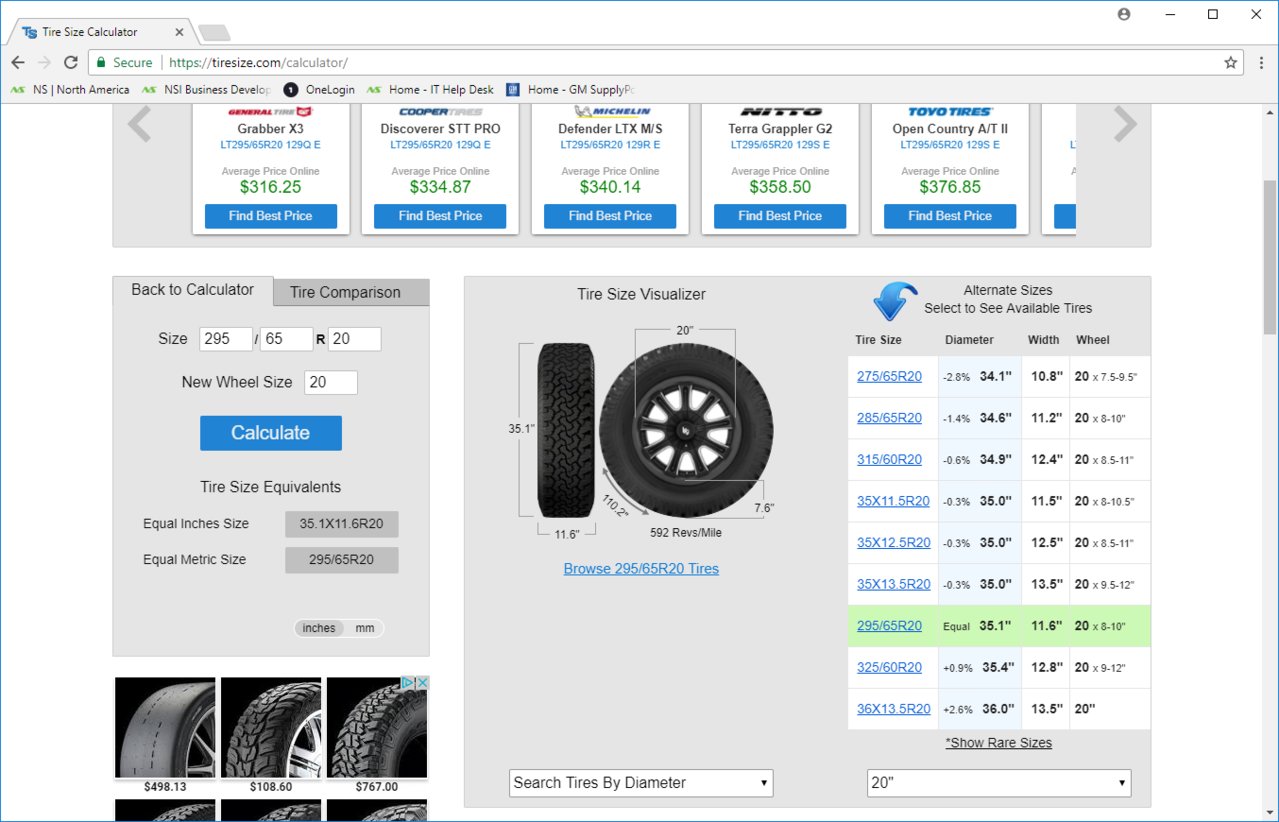Click the wheel visualizer image
The width and height of the screenshot is (1279, 822).
[687, 429]
